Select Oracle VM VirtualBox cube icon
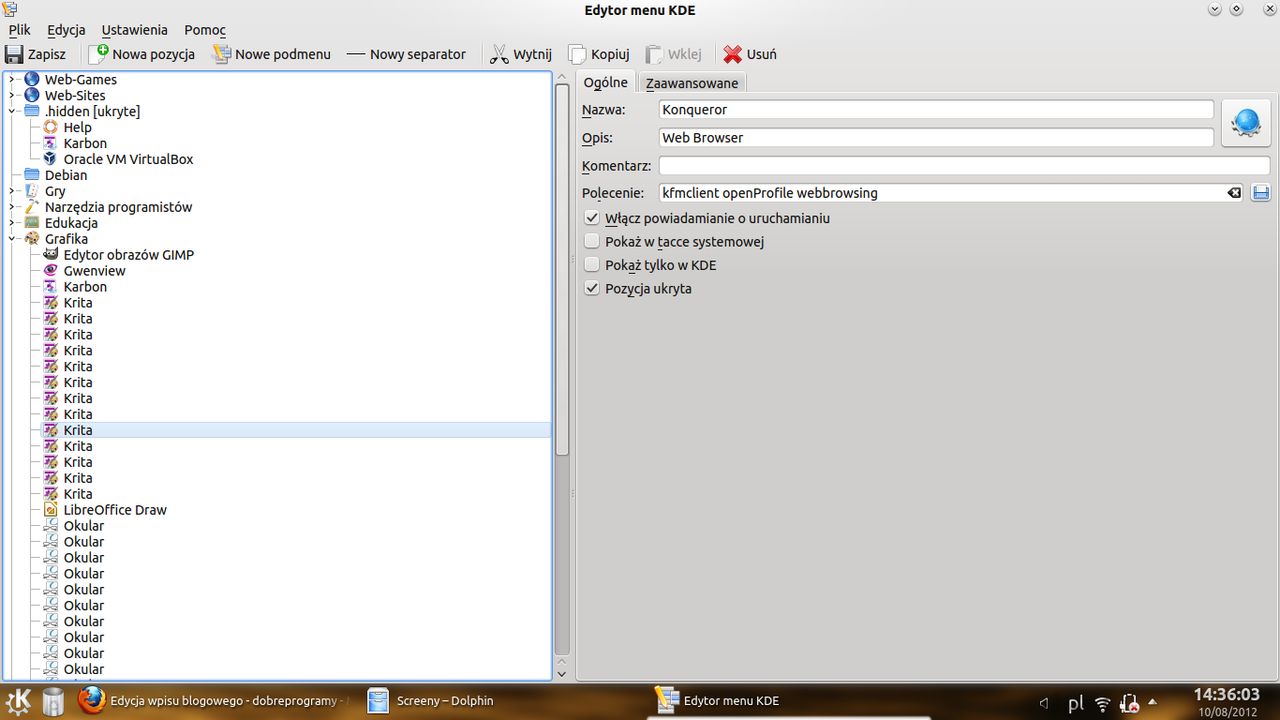Screen dimensions: 1280x720 coord(51,159)
